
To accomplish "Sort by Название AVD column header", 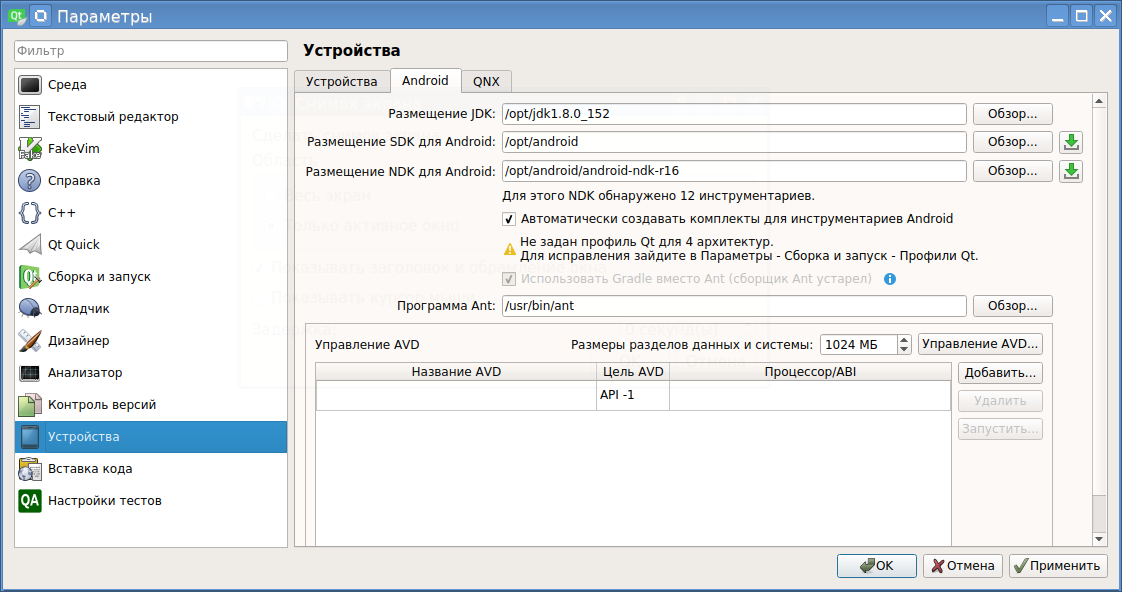I will [x=457, y=372].
